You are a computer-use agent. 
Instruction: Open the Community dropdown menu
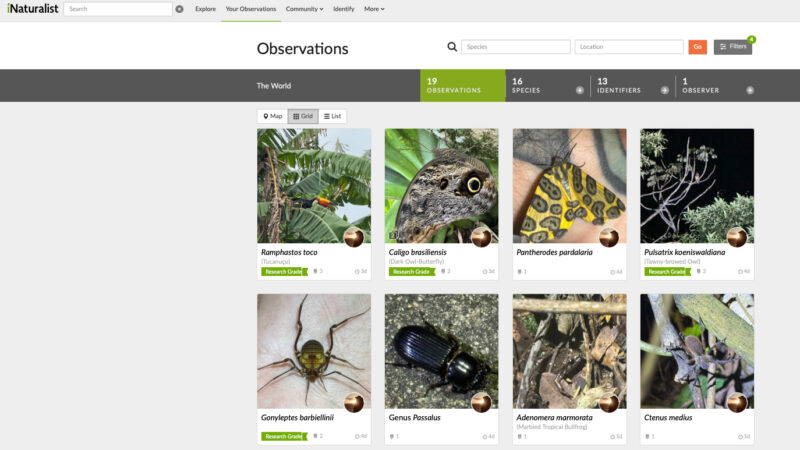pos(305,9)
